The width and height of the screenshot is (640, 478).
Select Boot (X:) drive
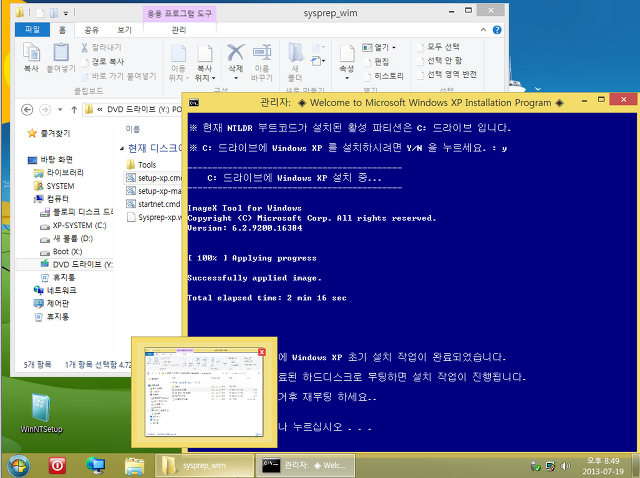click(x=61, y=251)
